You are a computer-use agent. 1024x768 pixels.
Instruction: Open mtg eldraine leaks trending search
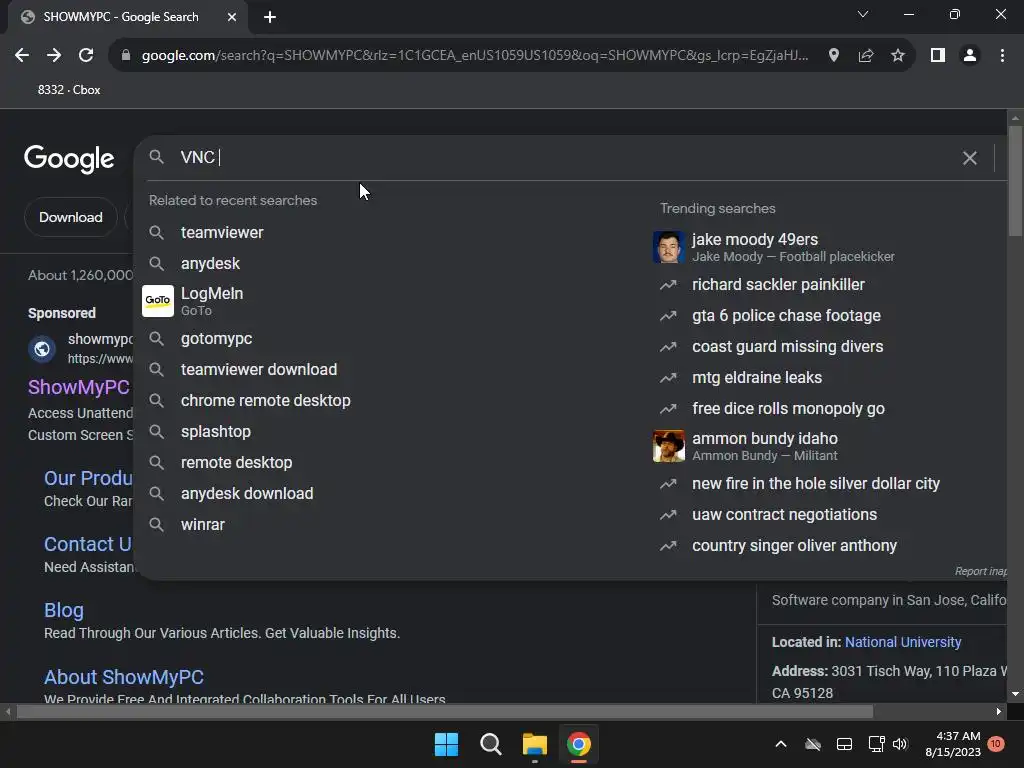(x=757, y=377)
